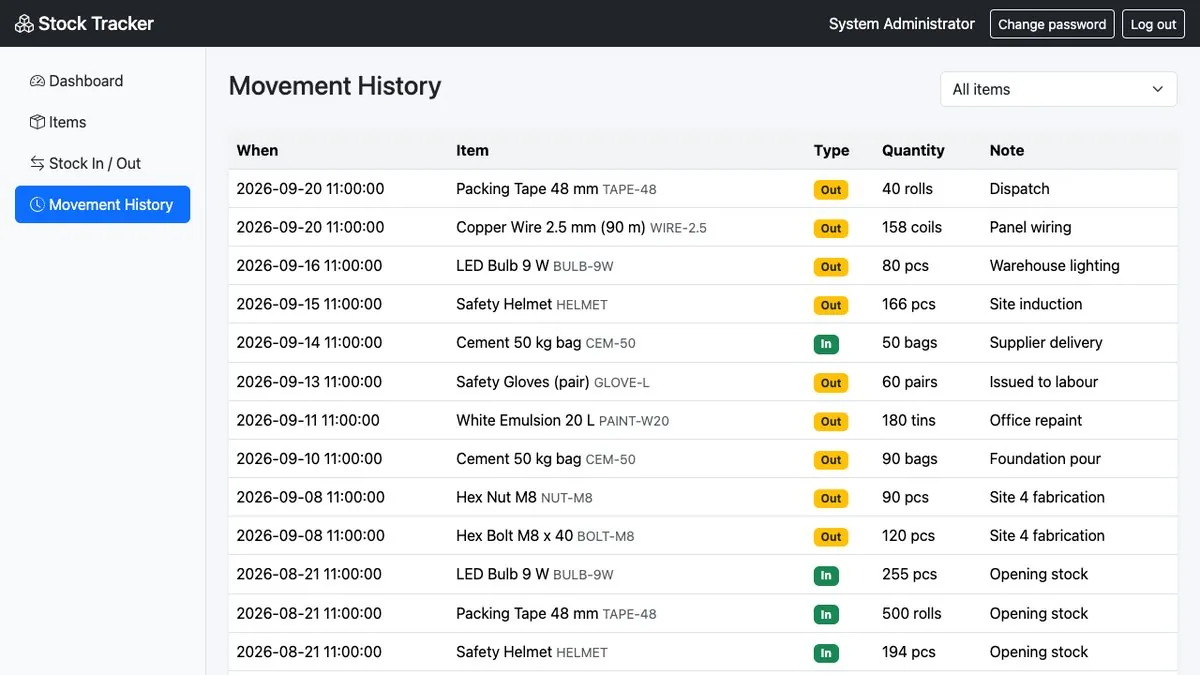This screenshot has height=675, width=1200.
Task: Click the 158 coils quantity
Action: [x=912, y=227]
